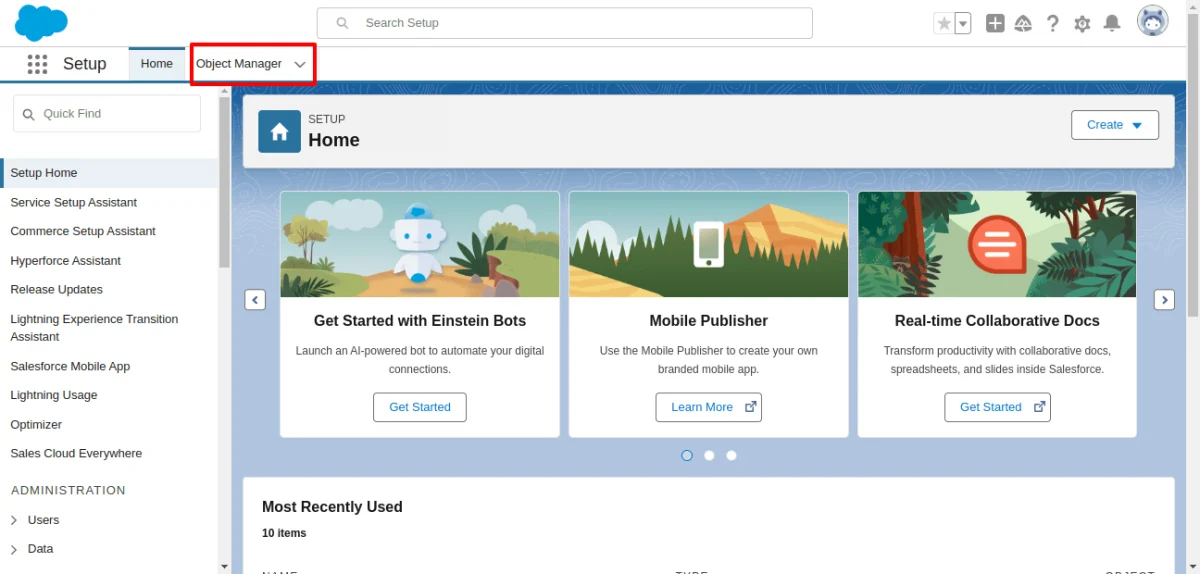Click the search magnifier icon in Search Setup

point(343,23)
